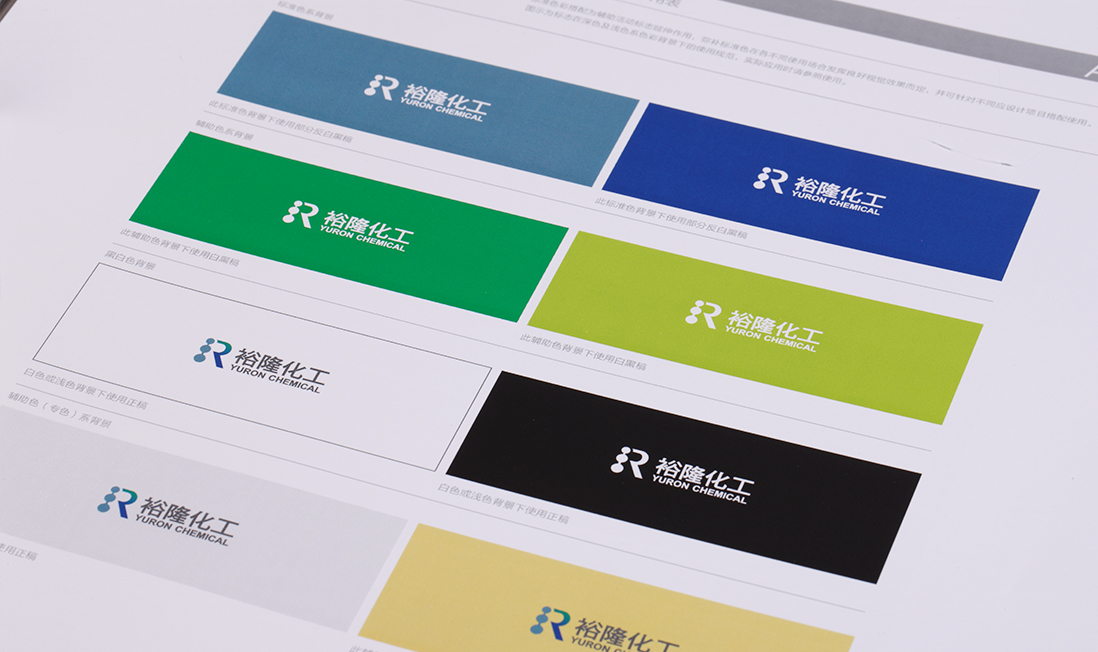Select the white R emblem on the green panel
1098x652 pixels.
(300, 213)
